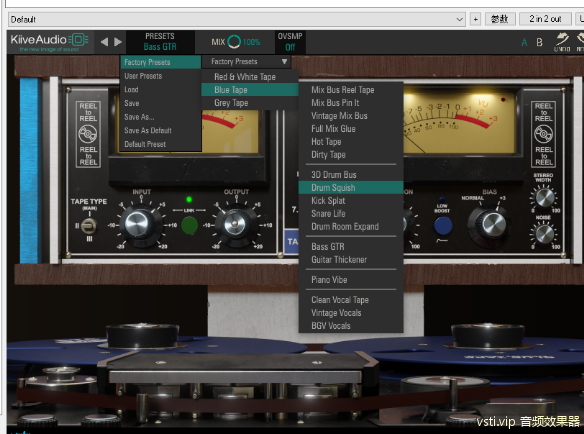Choose Default Preset menu entry
The height and width of the screenshot is (434, 584).
point(161,144)
